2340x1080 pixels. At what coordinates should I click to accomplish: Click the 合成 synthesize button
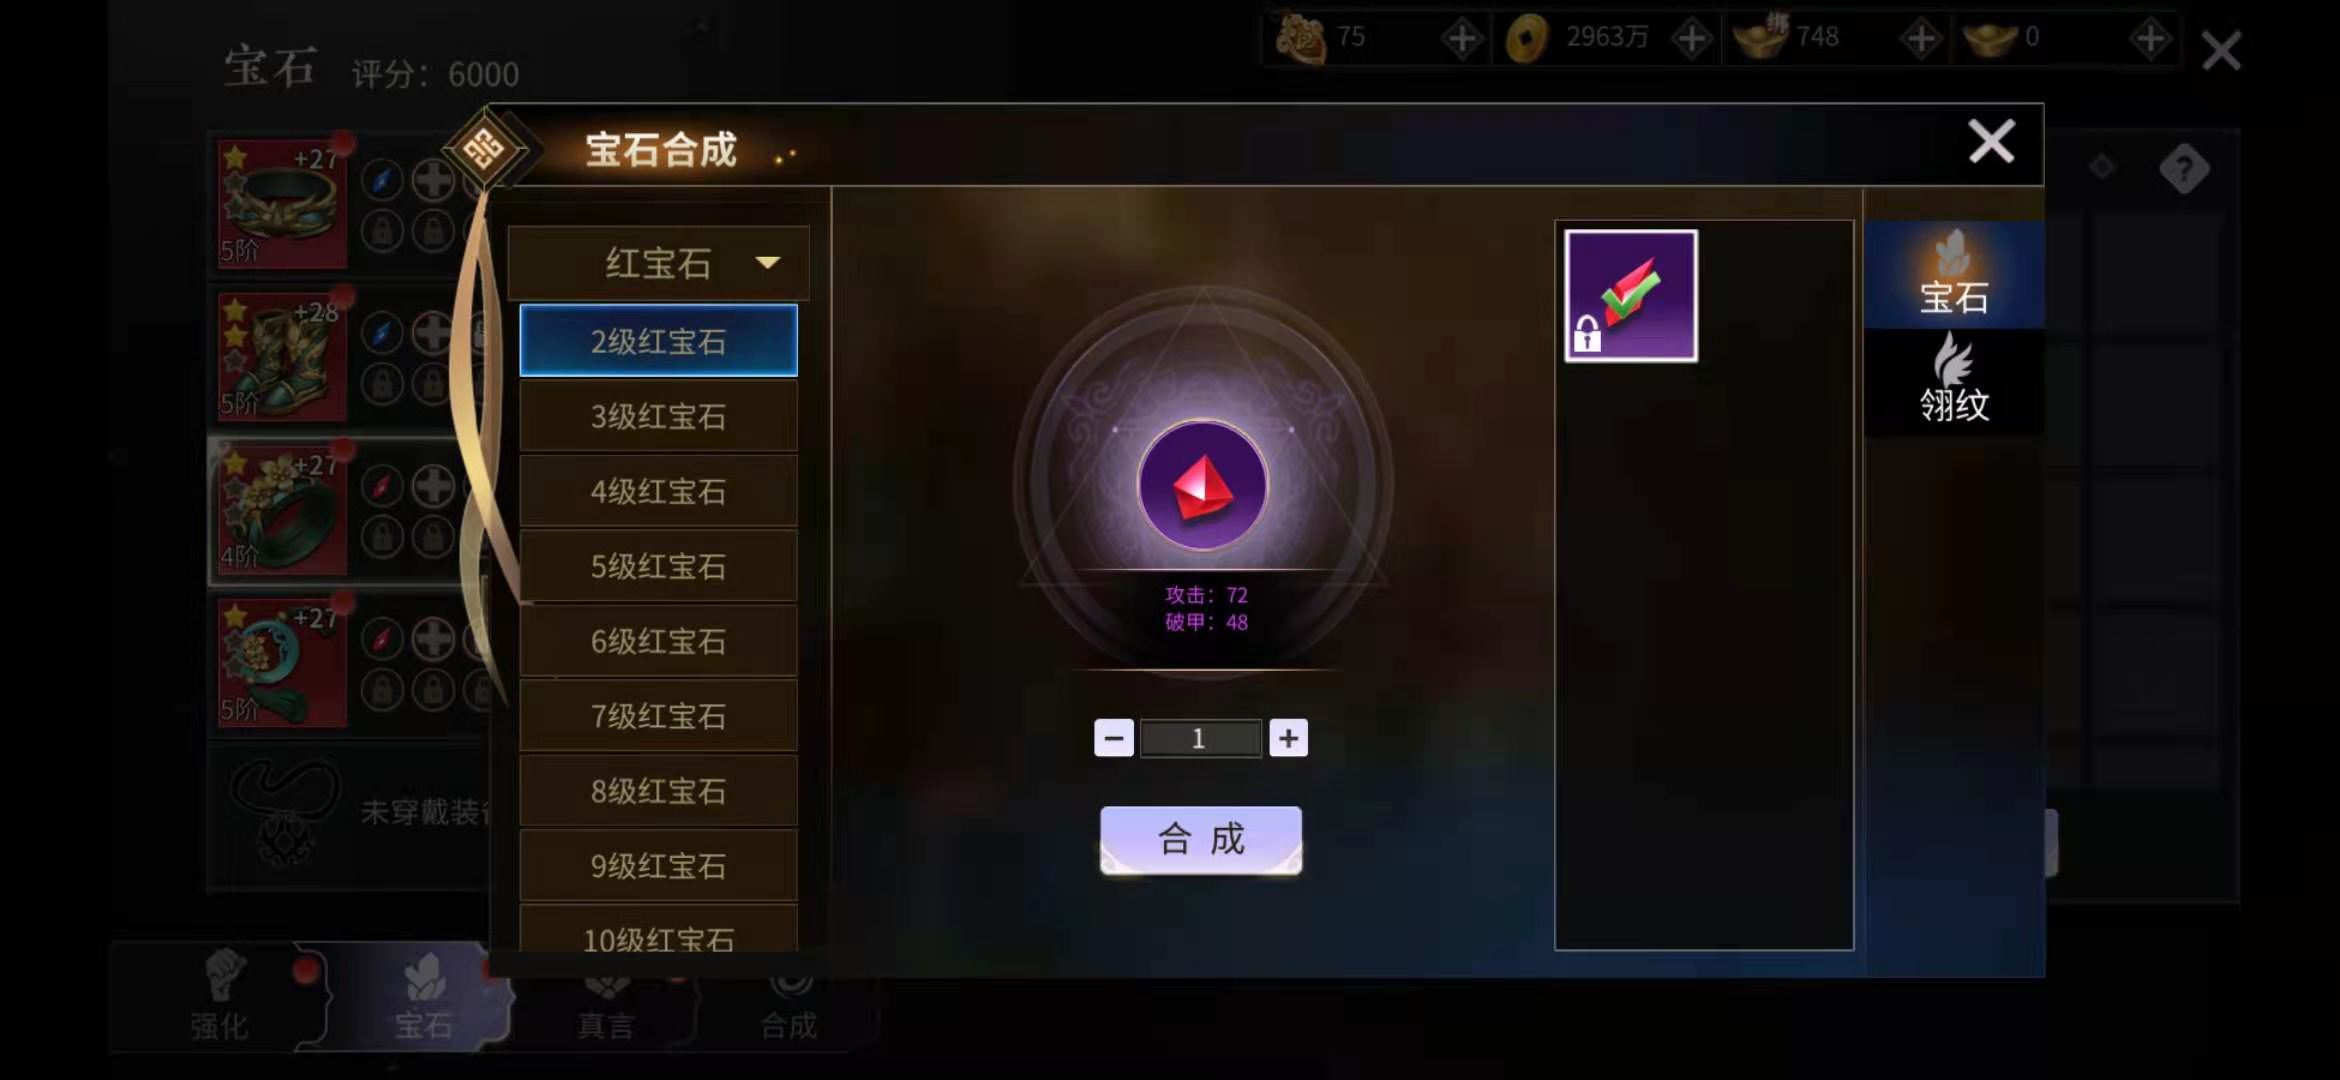(1201, 840)
